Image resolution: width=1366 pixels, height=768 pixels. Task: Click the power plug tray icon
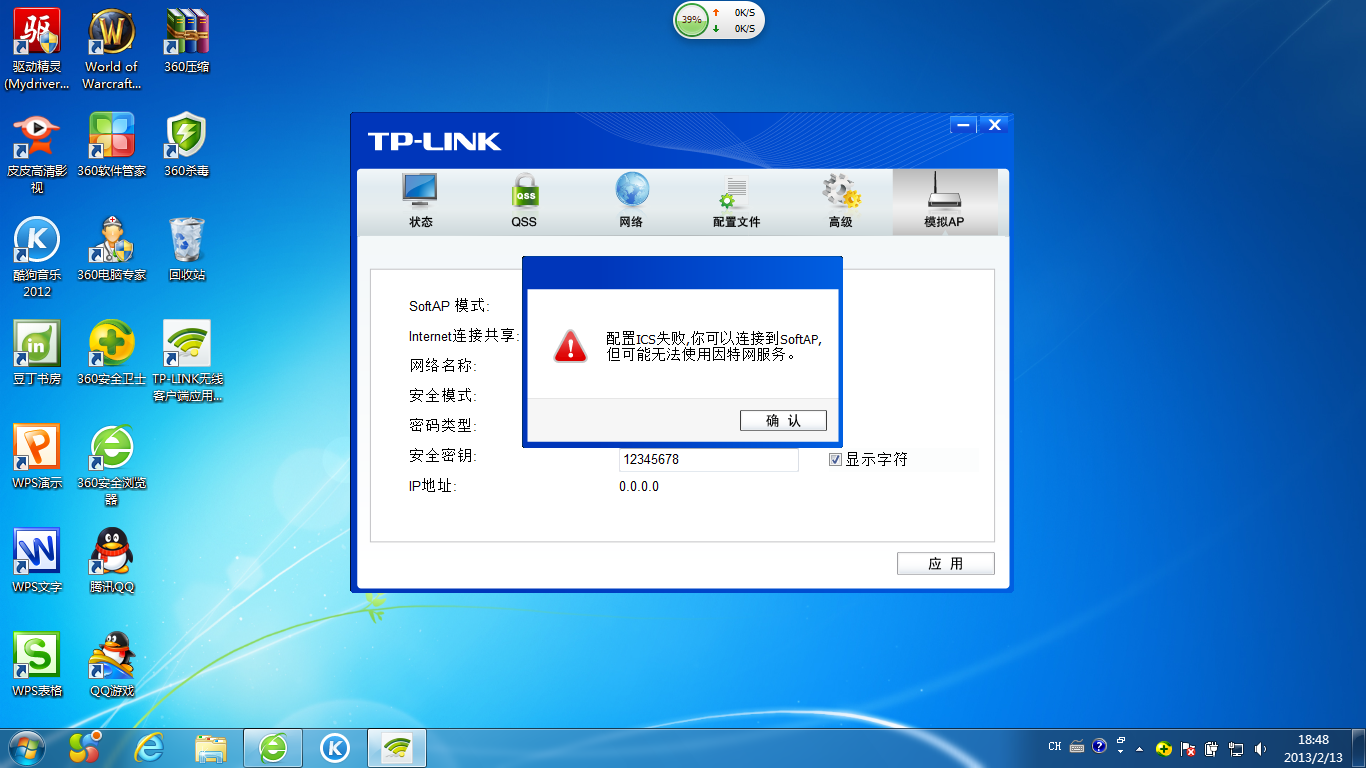pyautogui.click(x=1212, y=748)
